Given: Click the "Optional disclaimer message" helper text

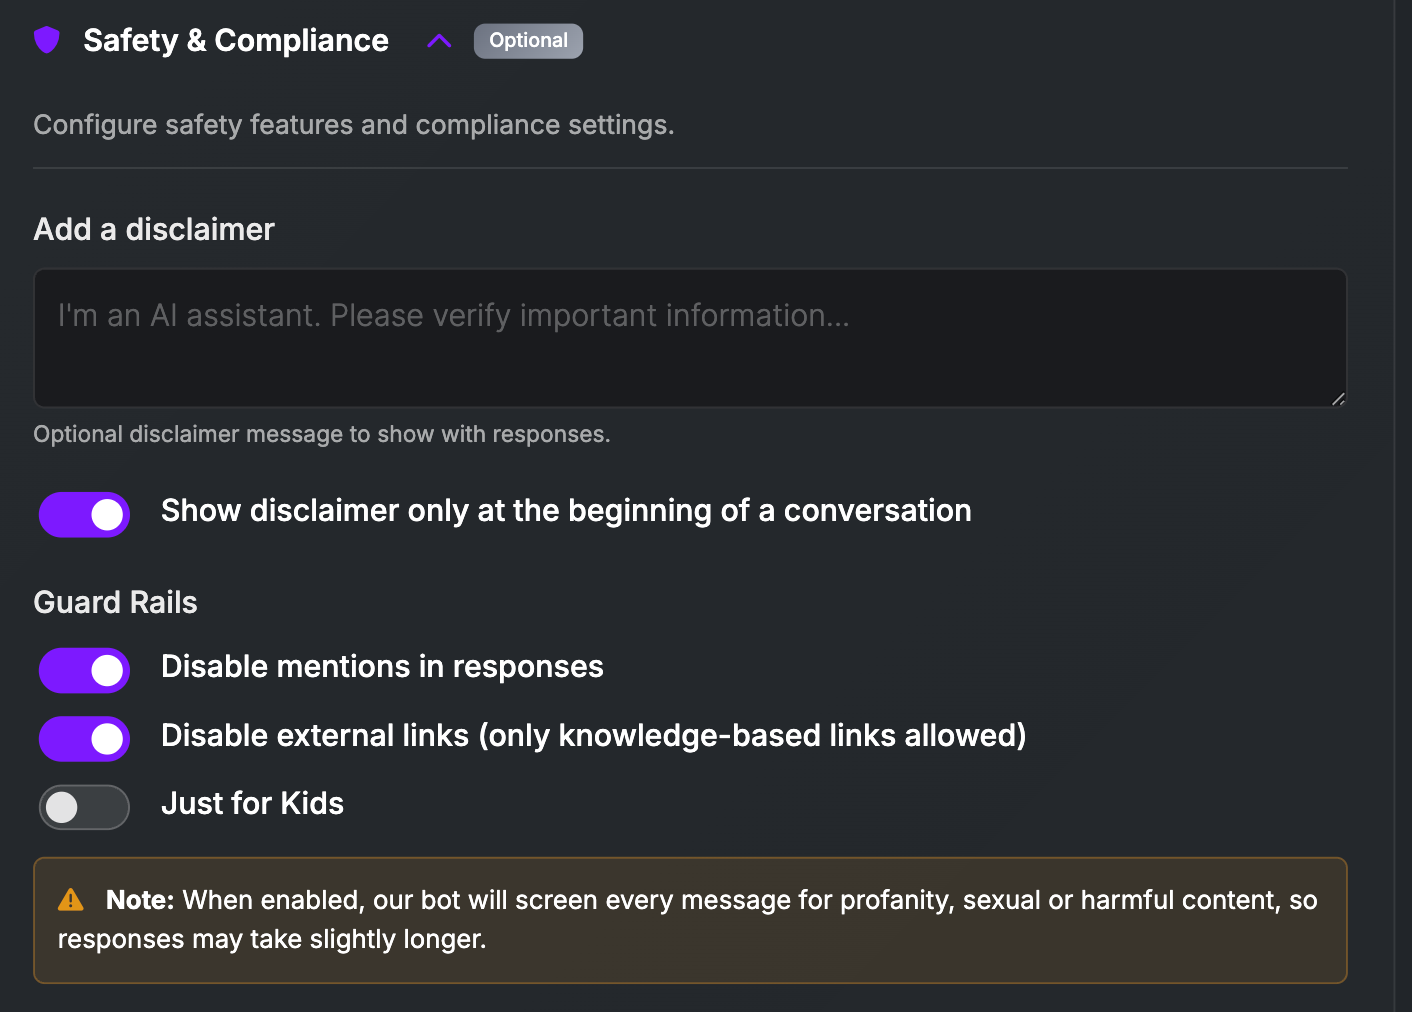Looking at the screenshot, I should tap(322, 434).
